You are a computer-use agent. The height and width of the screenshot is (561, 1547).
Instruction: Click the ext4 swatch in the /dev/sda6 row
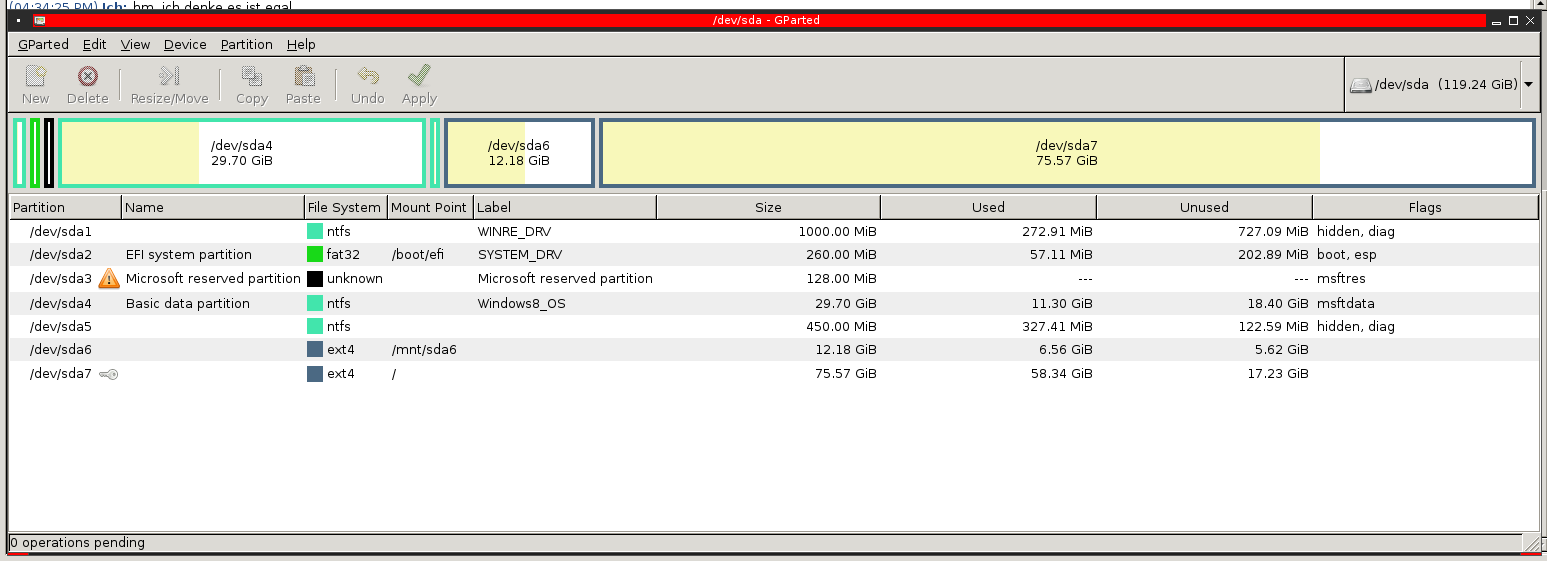coord(315,350)
